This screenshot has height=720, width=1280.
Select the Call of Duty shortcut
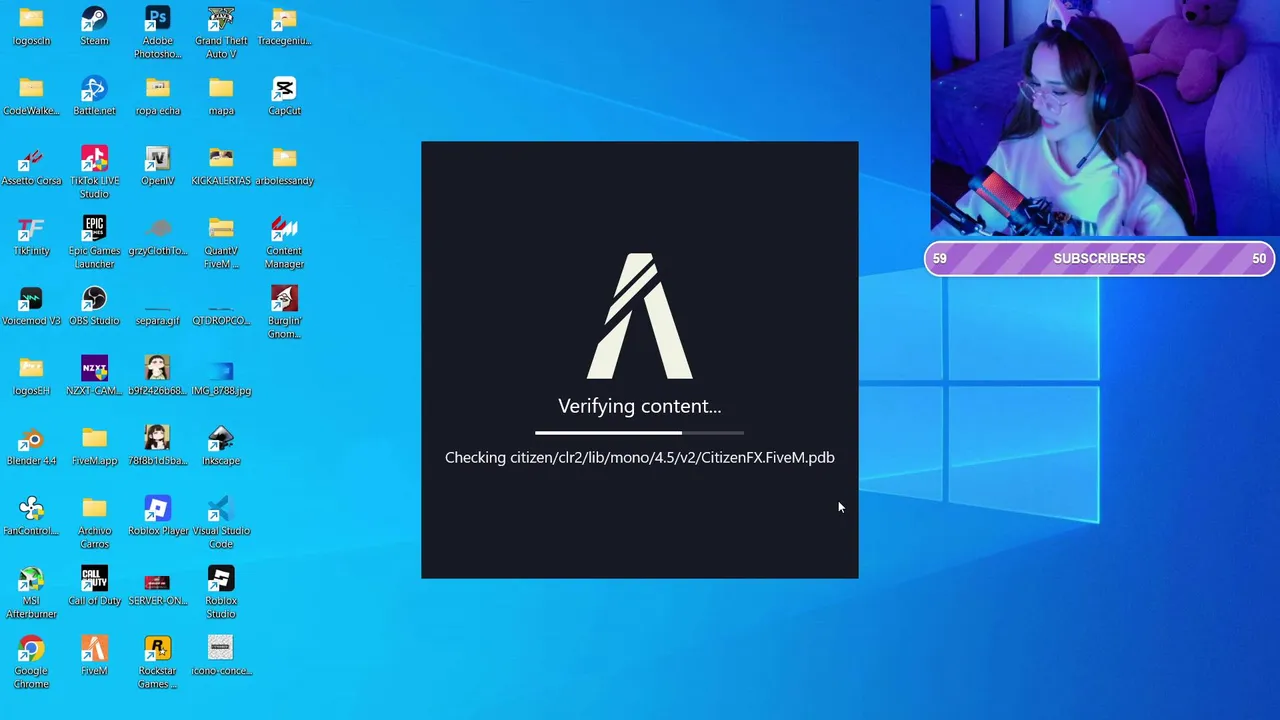click(94, 587)
